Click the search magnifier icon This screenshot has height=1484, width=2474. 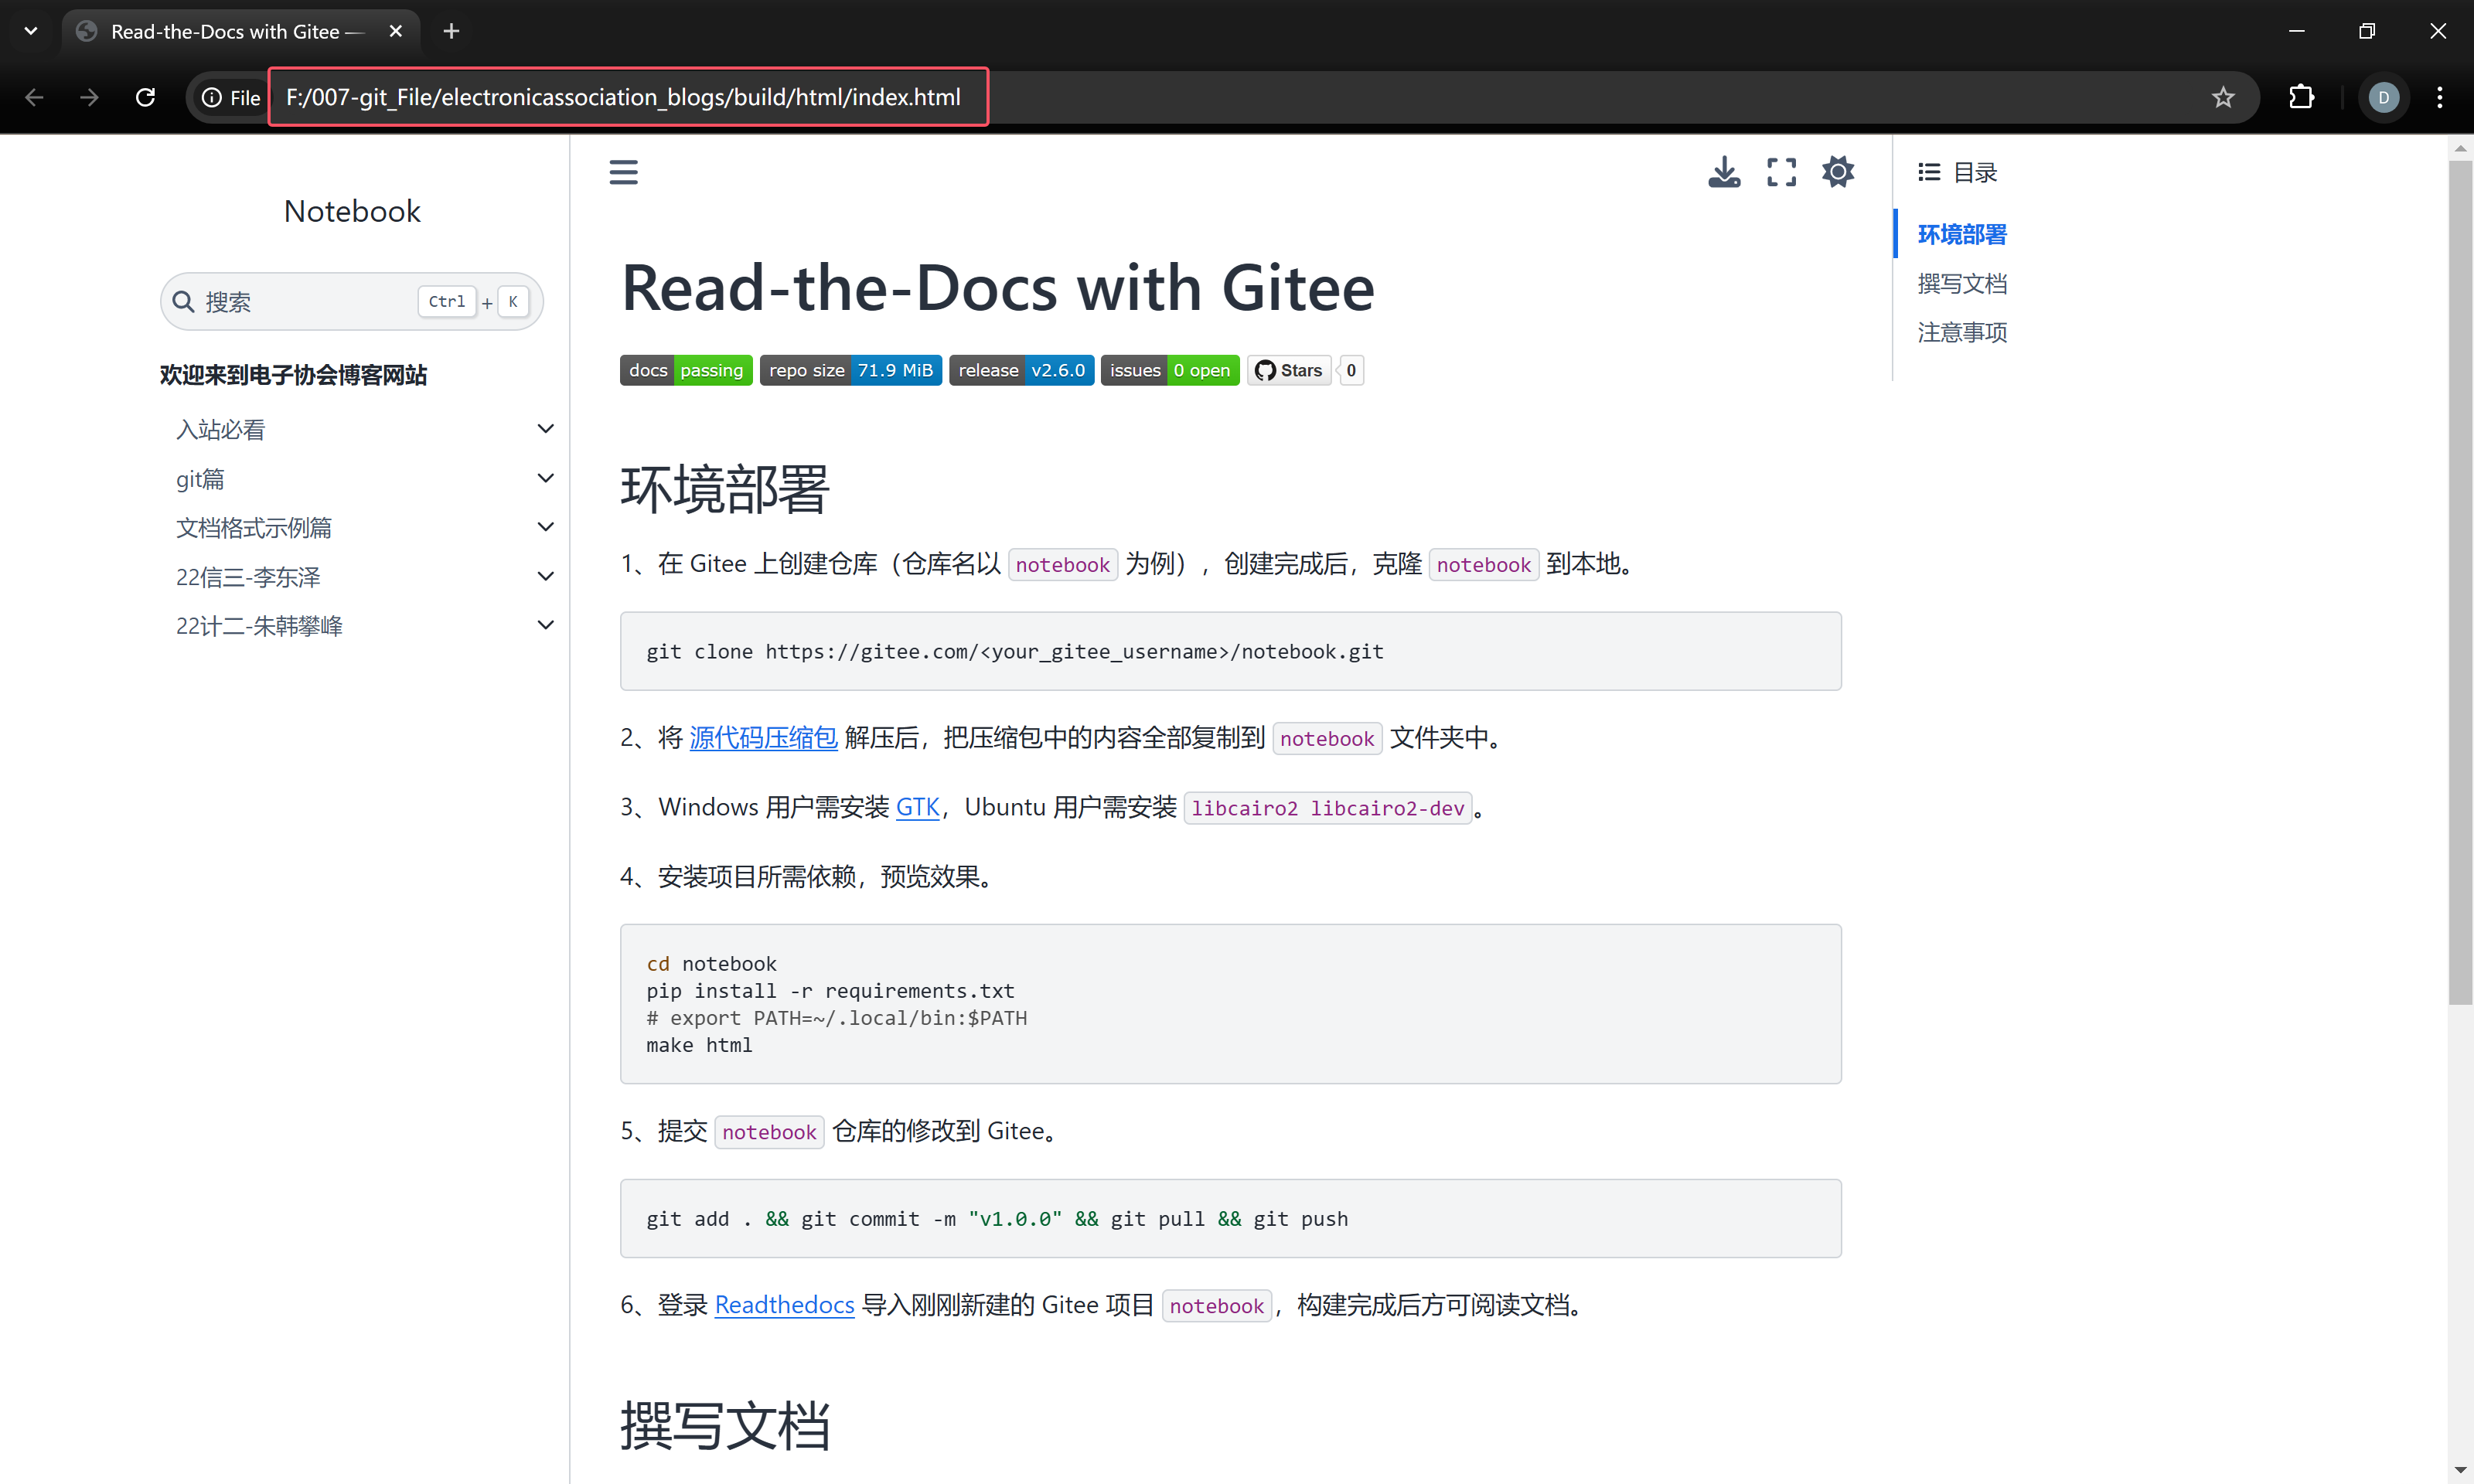pos(183,301)
